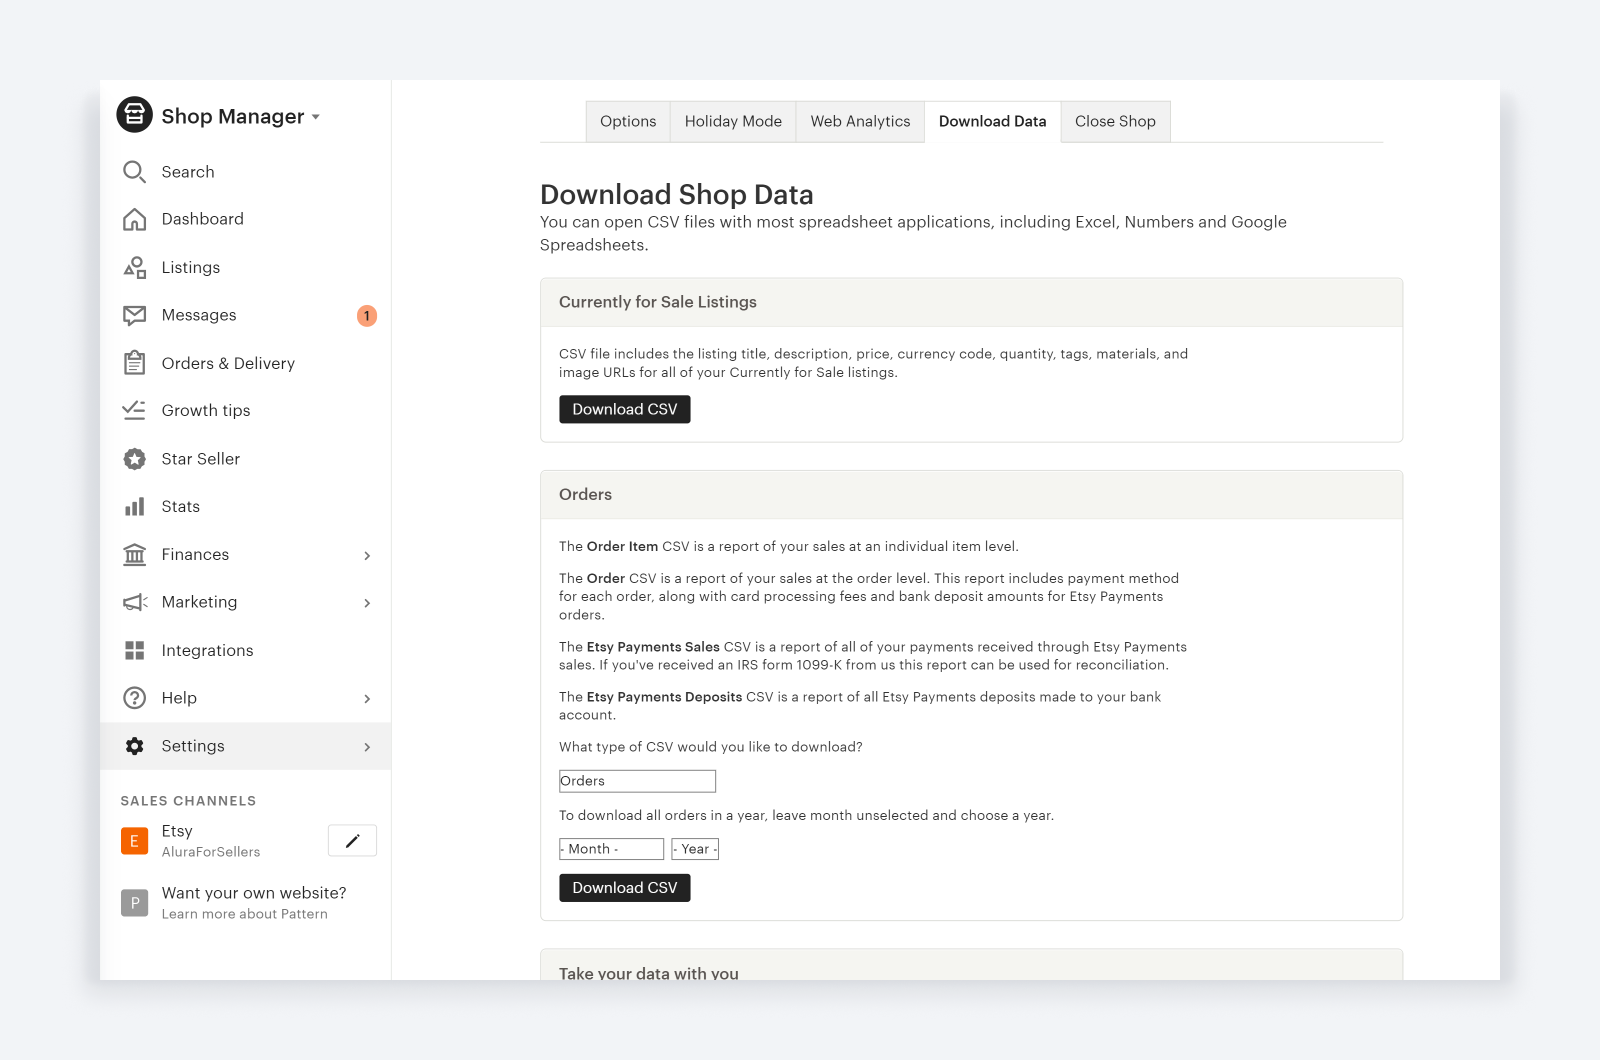Open the Integrations icon
This screenshot has width=1600, height=1060.
134,650
